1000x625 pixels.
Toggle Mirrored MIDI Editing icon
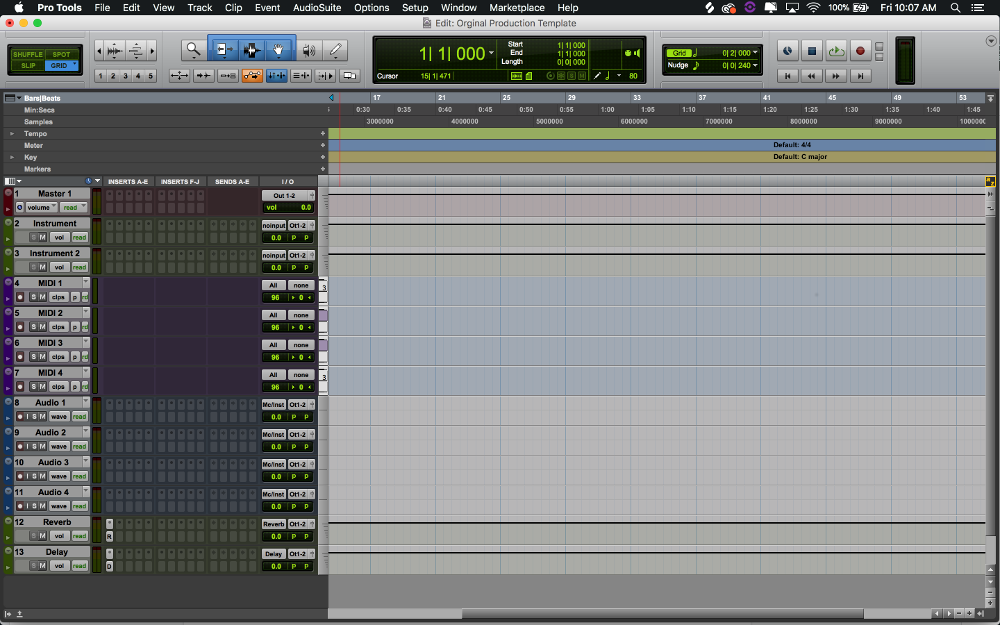click(x=228, y=76)
